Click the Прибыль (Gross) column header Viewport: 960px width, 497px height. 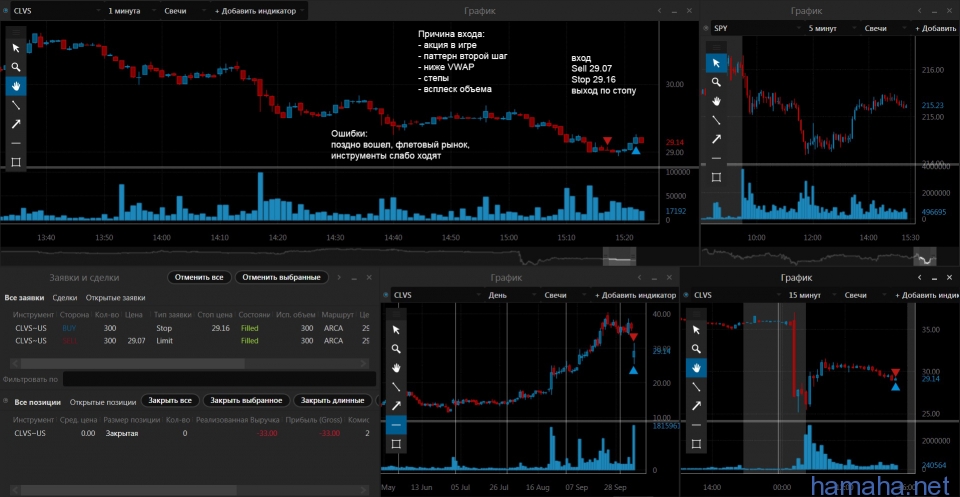313,420
